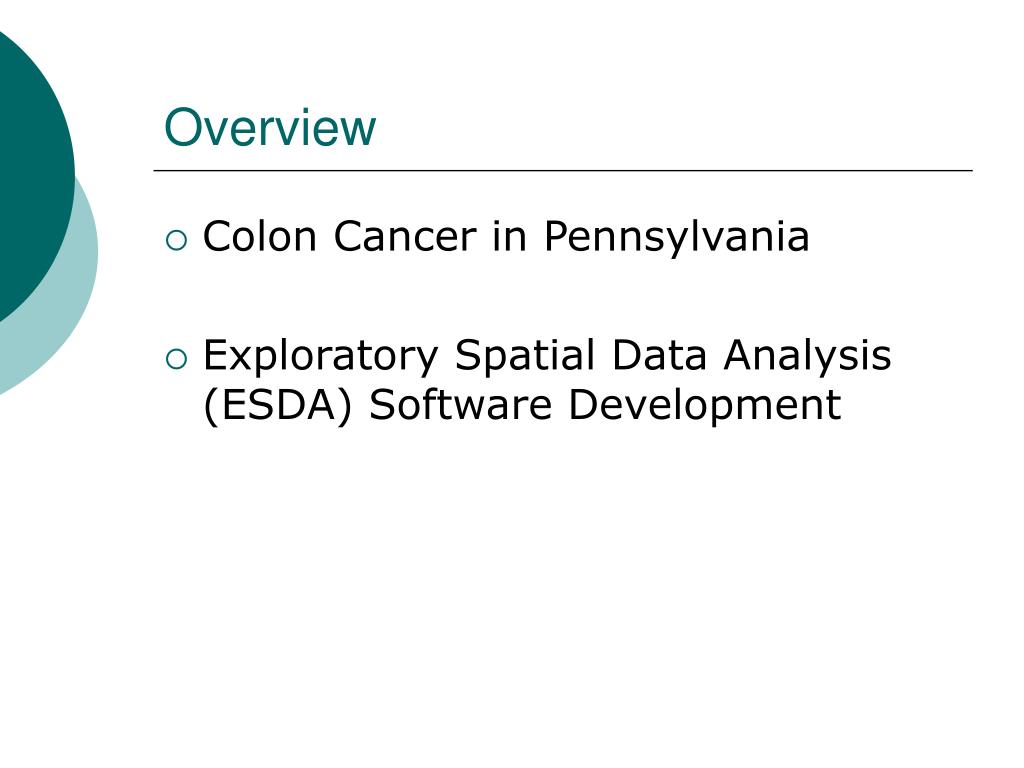
Task: Select the bullet circle before Exploratory
Action: (x=176, y=359)
